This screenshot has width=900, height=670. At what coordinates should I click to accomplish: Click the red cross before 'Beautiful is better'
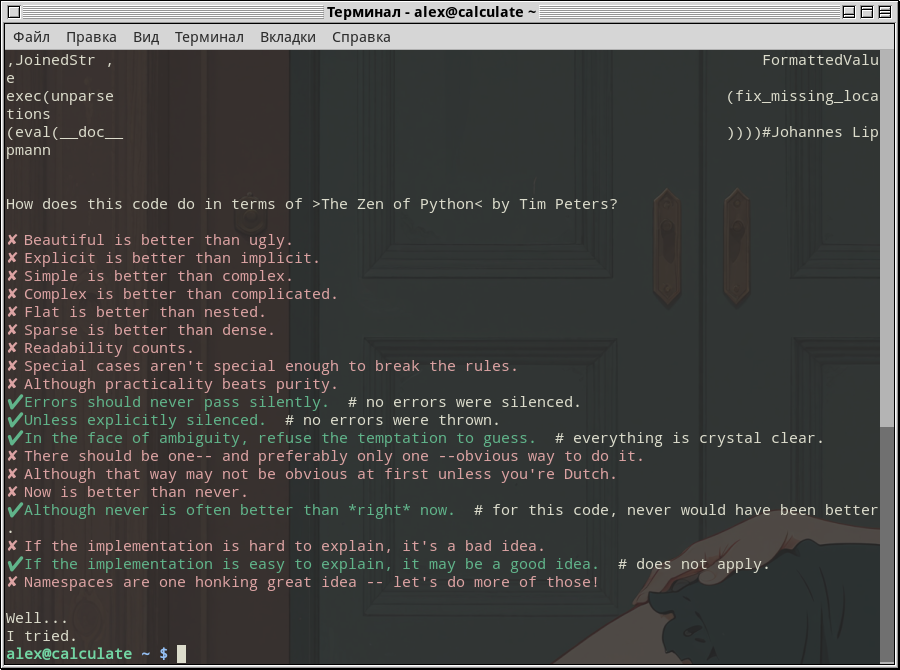pos(12,240)
